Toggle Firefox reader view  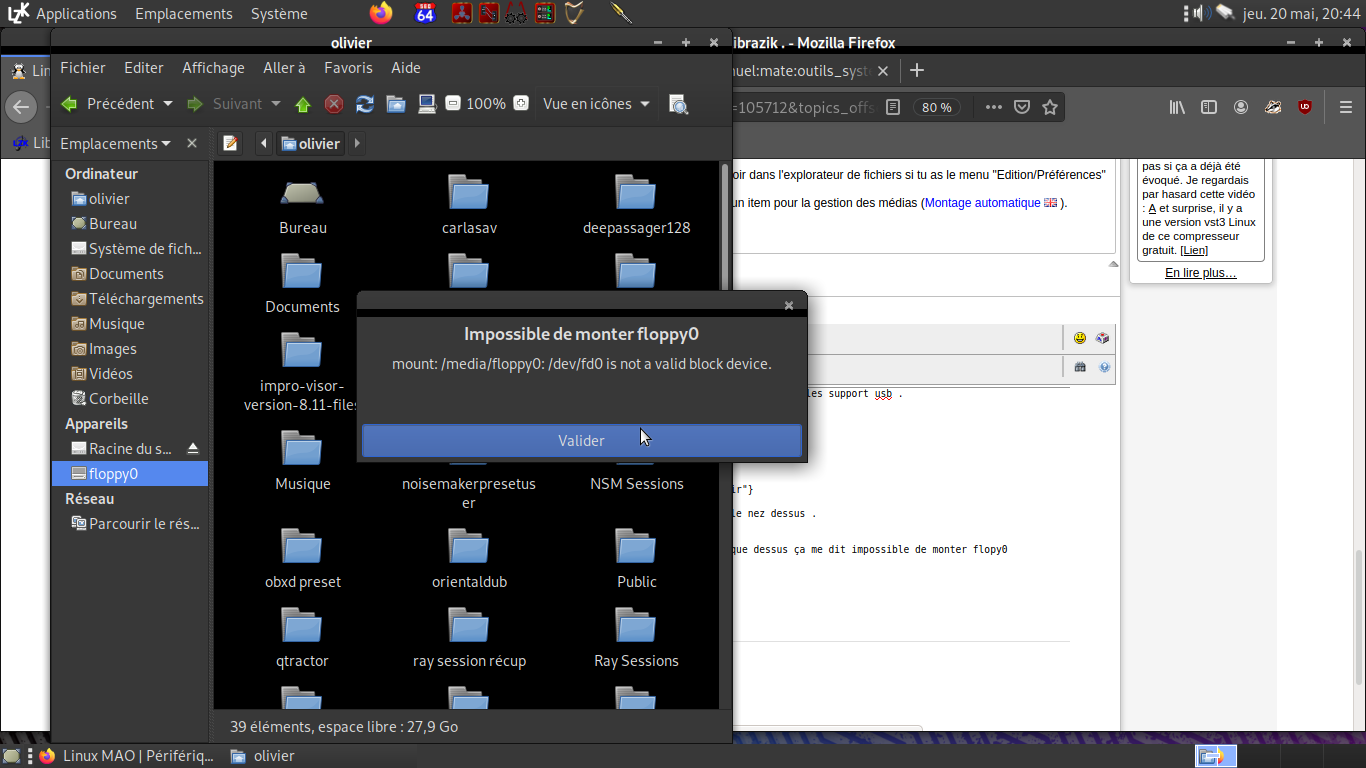(893, 107)
